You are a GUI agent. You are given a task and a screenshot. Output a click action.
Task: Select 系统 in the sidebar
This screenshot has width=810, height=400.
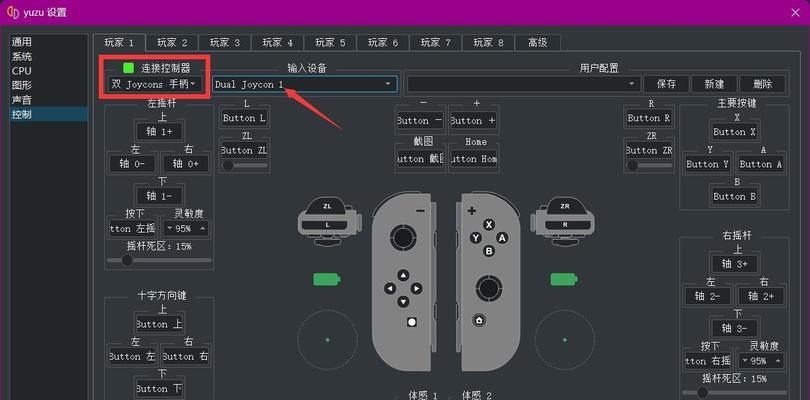[x=49, y=56]
